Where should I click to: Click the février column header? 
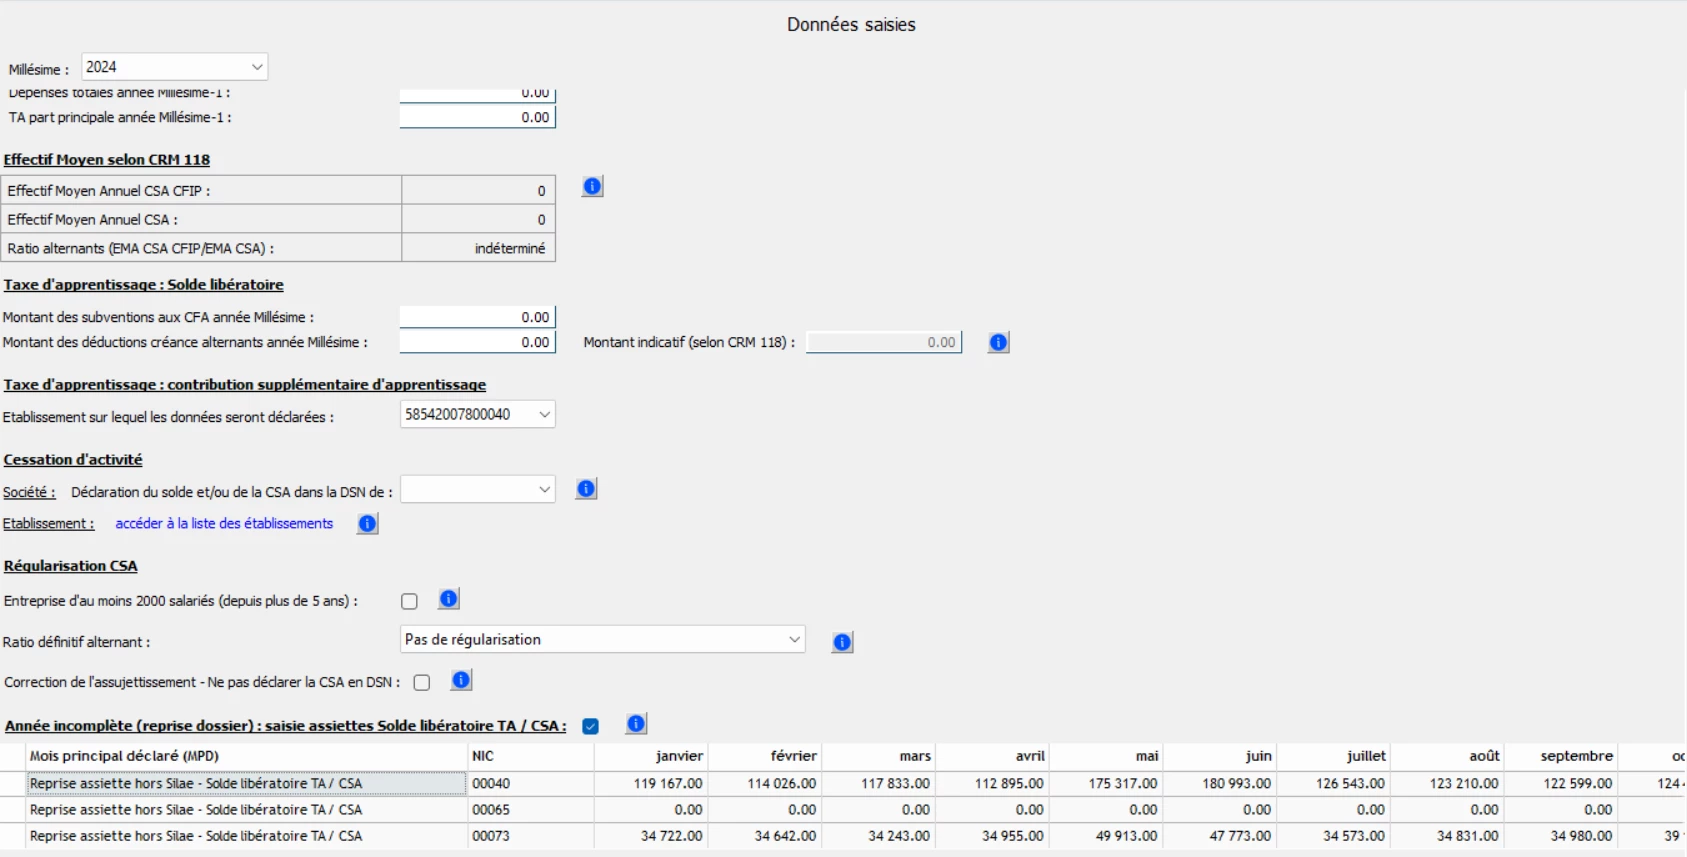pos(765,756)
